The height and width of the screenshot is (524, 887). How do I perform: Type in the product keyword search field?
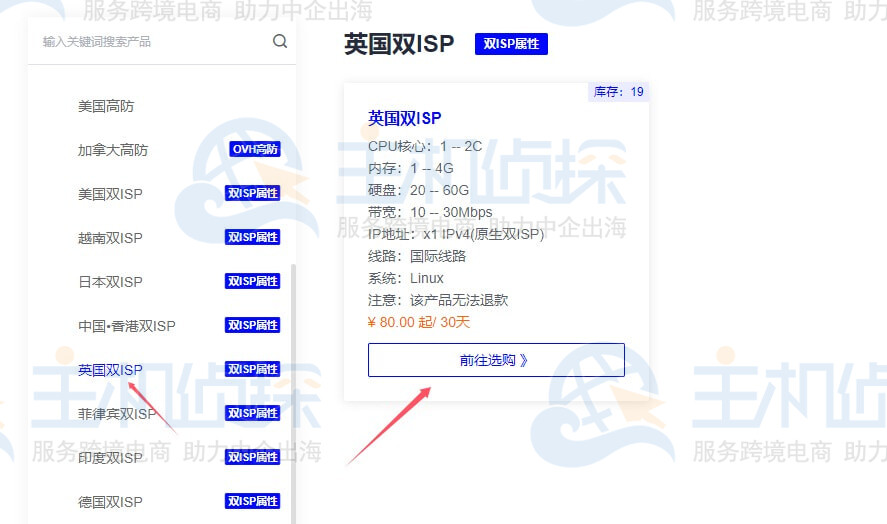[150, 42]
